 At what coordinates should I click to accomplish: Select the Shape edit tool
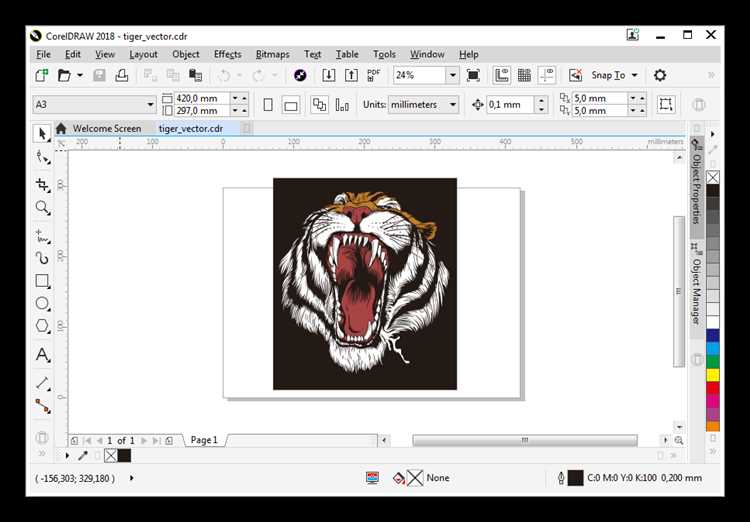[42, 157]
